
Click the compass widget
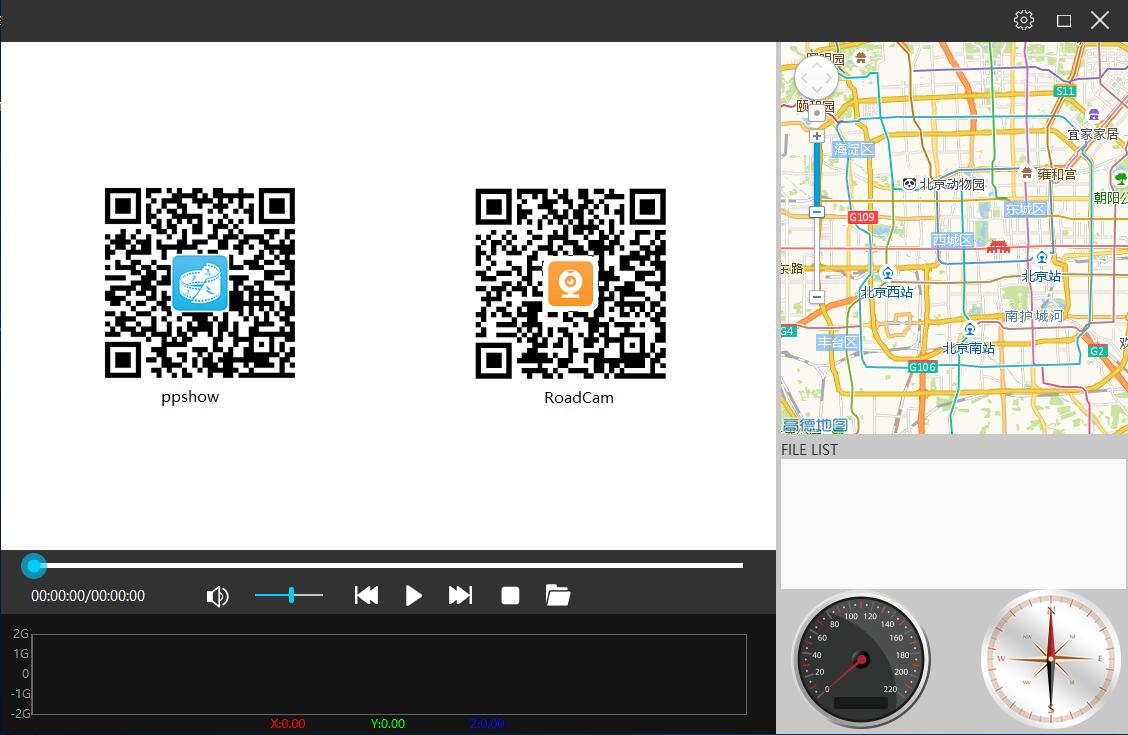point(1050,658)
